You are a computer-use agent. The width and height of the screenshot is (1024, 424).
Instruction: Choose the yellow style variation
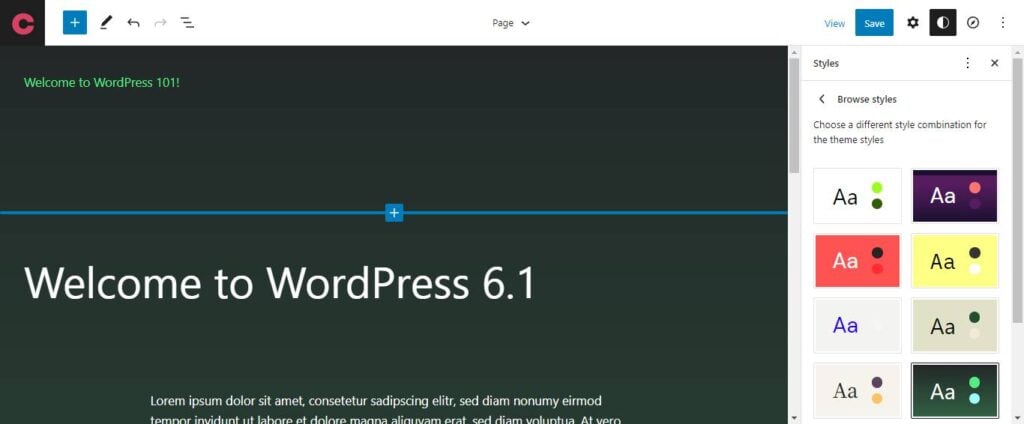[x=955, y=261]
